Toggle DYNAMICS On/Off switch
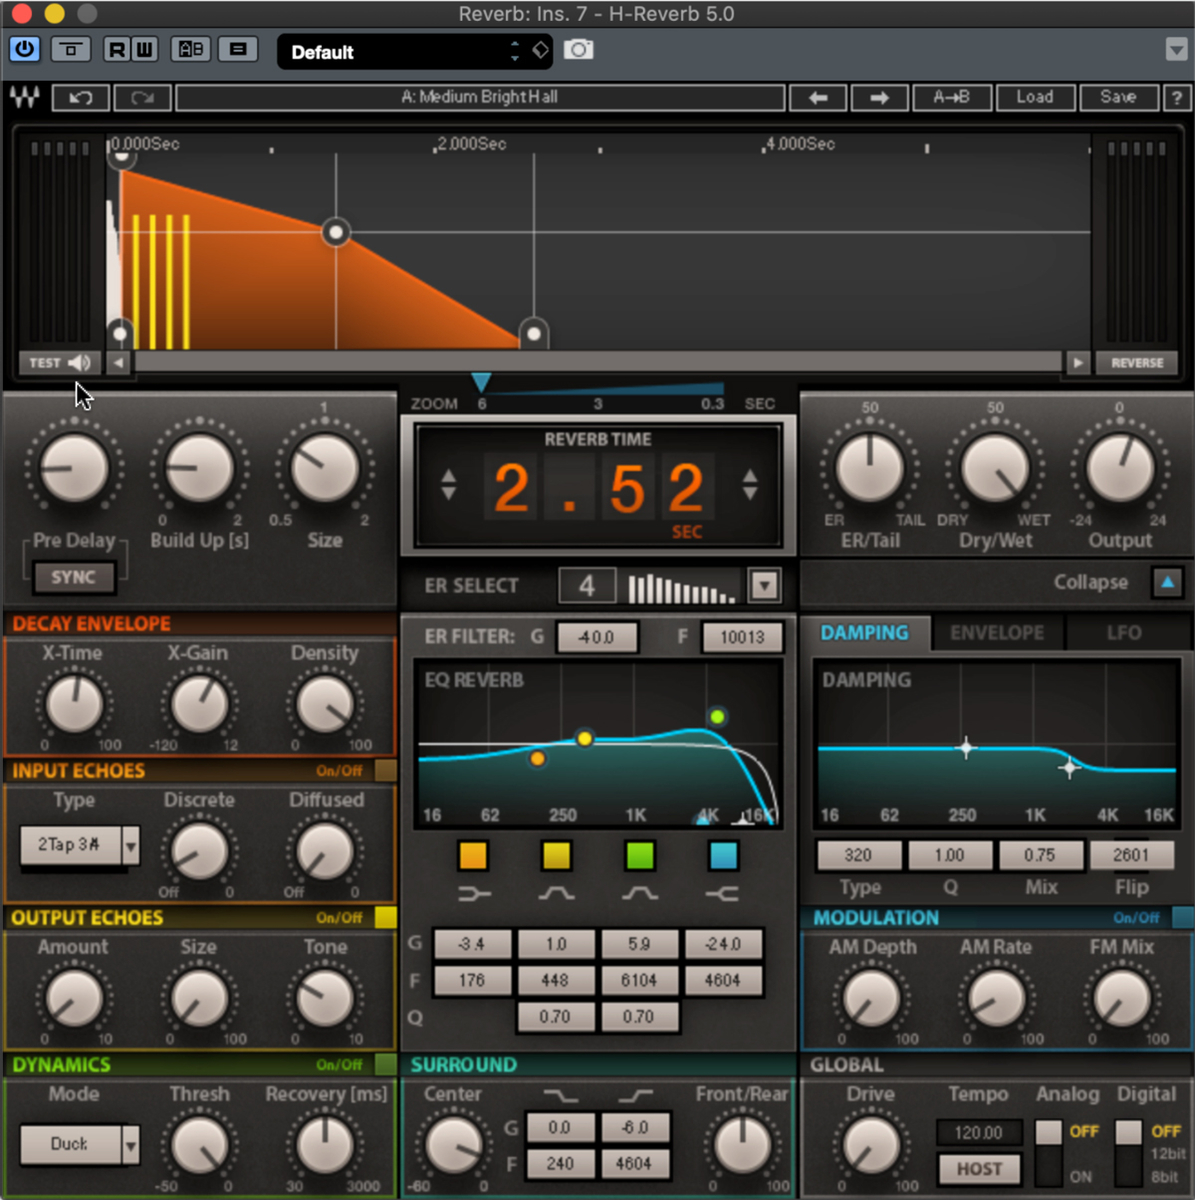Viewport: 1195px width, 1200px height. point(385,1065)
